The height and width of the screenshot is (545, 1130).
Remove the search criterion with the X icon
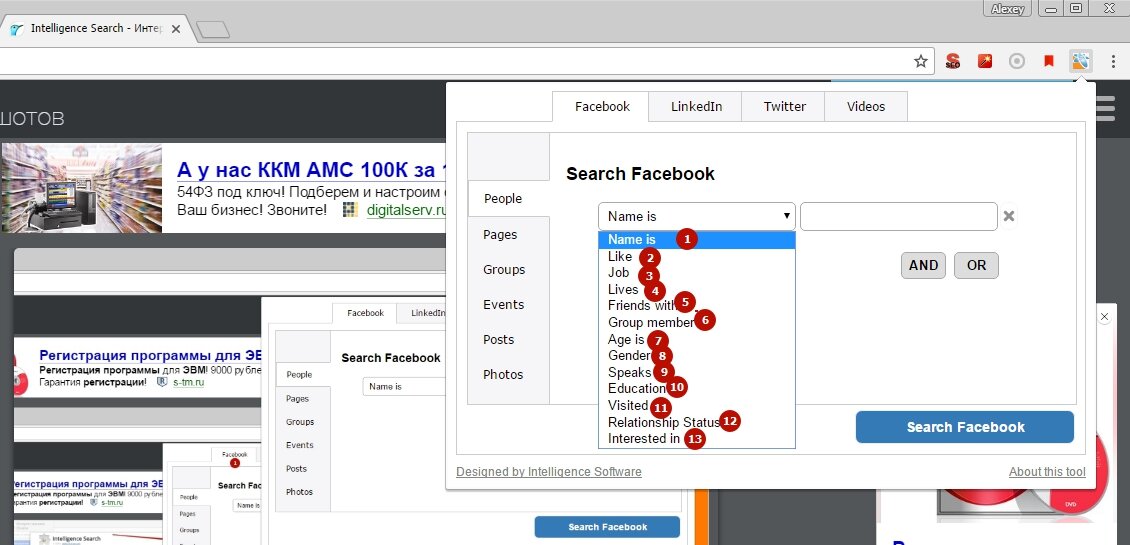click(x=1010, y=216)
